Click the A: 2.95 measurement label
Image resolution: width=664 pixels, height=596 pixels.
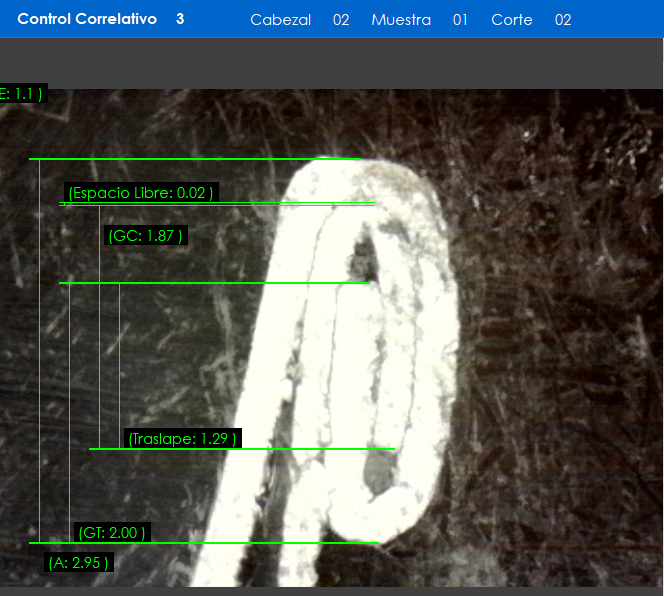(79, 562)
